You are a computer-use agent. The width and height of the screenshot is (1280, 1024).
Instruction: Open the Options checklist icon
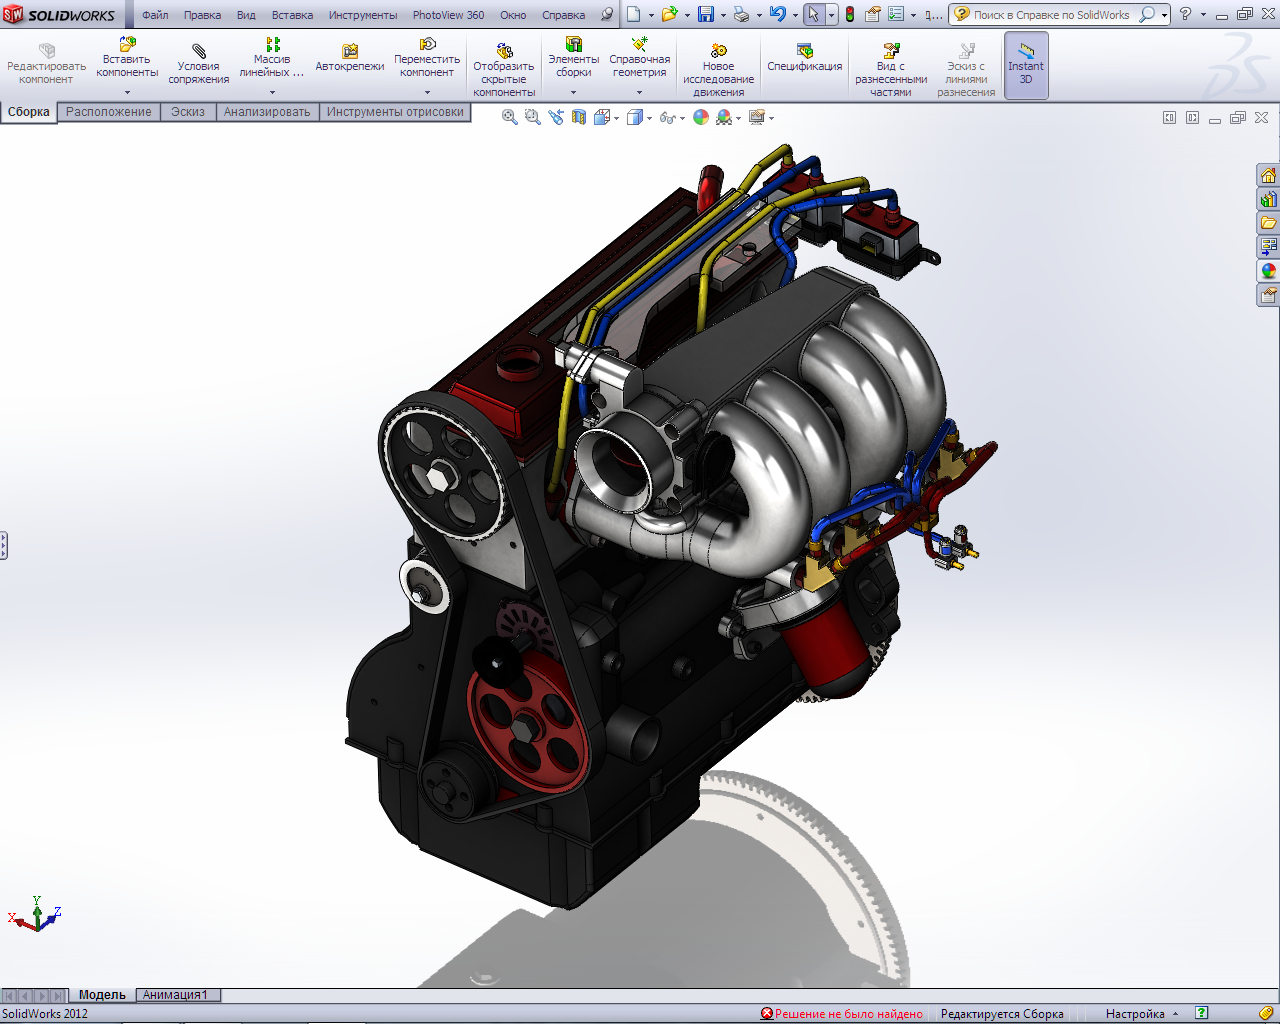tap(895, 14)
